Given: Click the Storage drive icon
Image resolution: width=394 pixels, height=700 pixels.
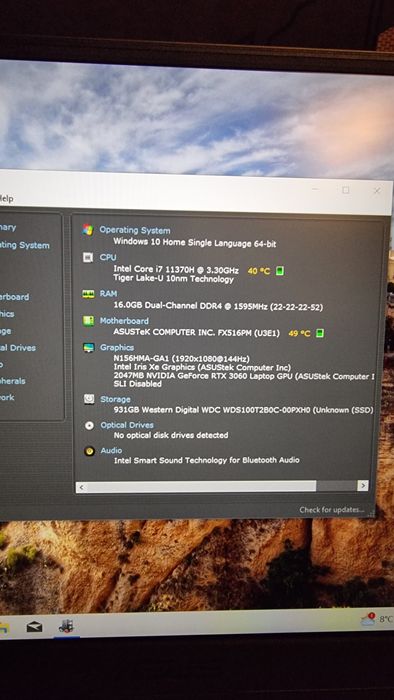Looking at the screenshot, I should [89, 399].
